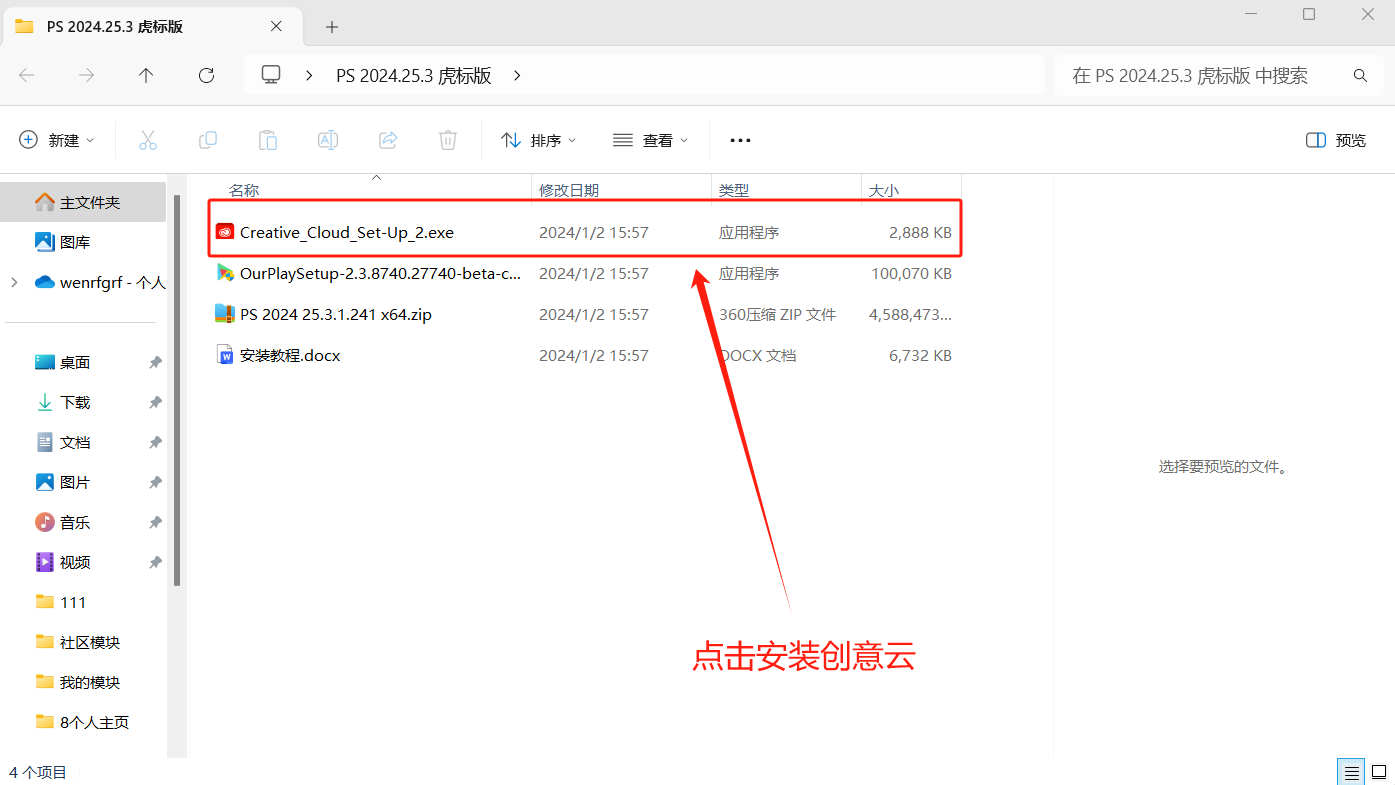This screenshot has height=785, width=1395.
Task: Click the OurPlaySetup file icon
Action: coord(225,273)
